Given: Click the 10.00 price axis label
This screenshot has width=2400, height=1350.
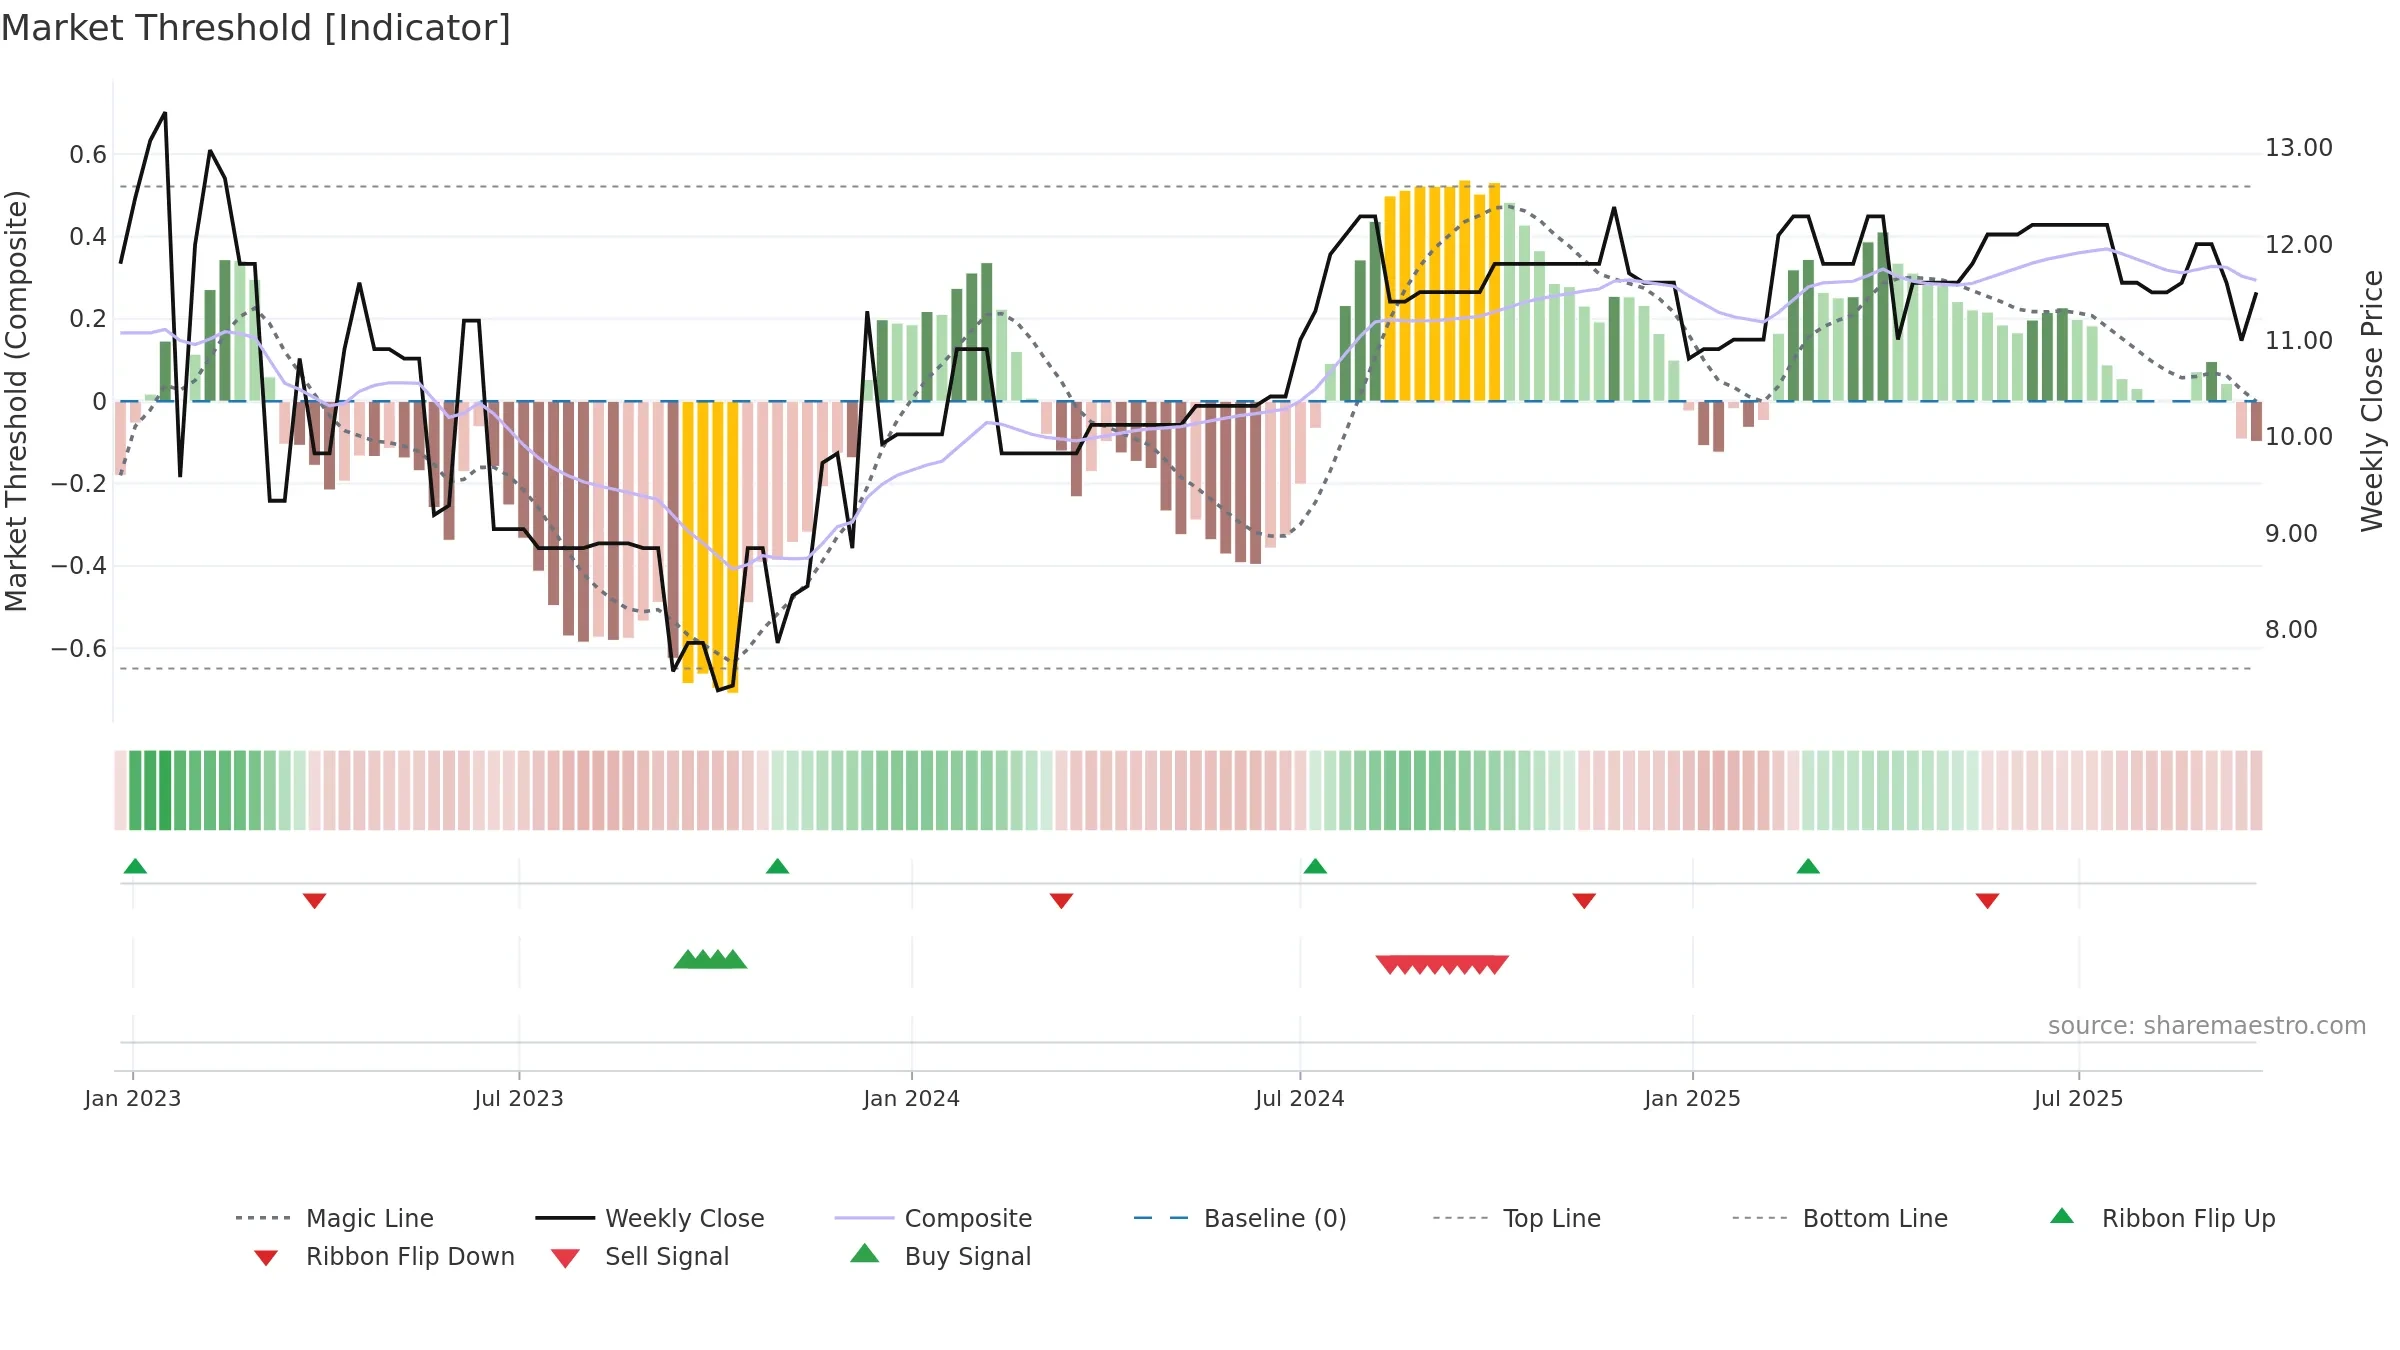Looking at the screenshot, I should pyautogui.click(x=2299, y=437).
